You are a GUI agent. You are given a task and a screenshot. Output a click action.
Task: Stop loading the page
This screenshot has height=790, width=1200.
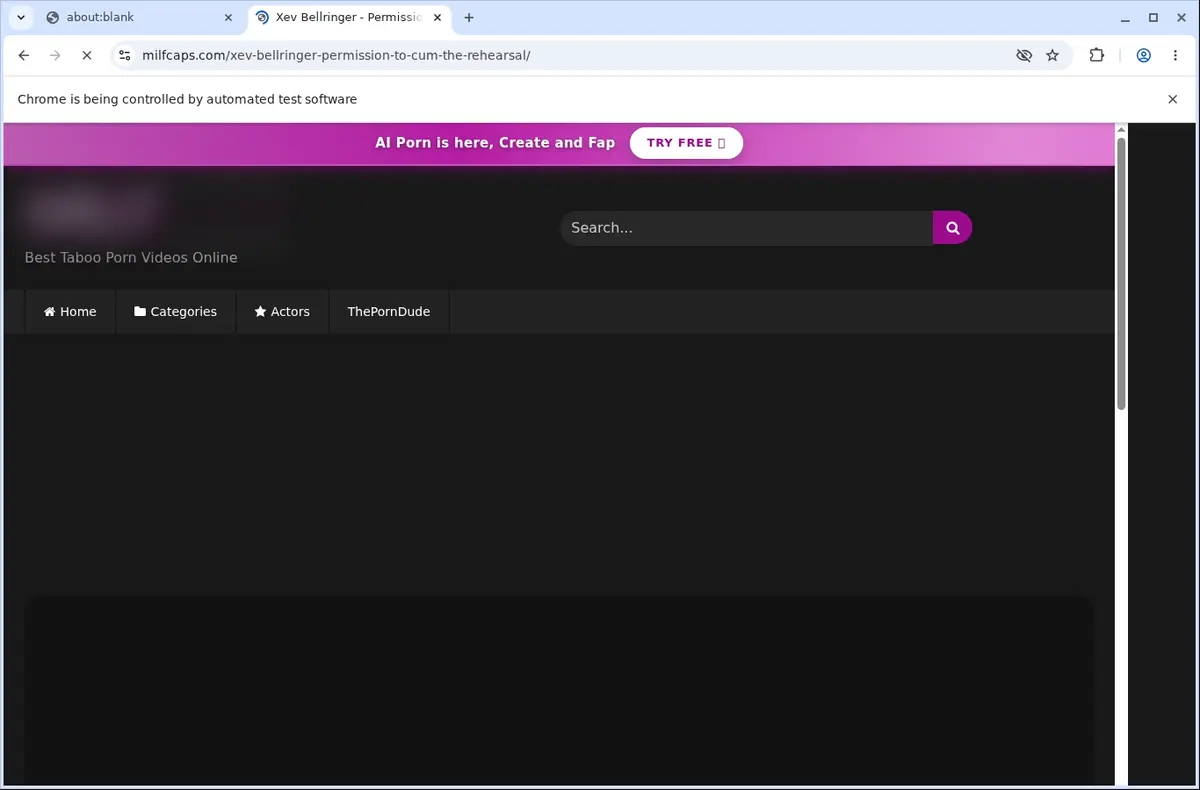87,55
